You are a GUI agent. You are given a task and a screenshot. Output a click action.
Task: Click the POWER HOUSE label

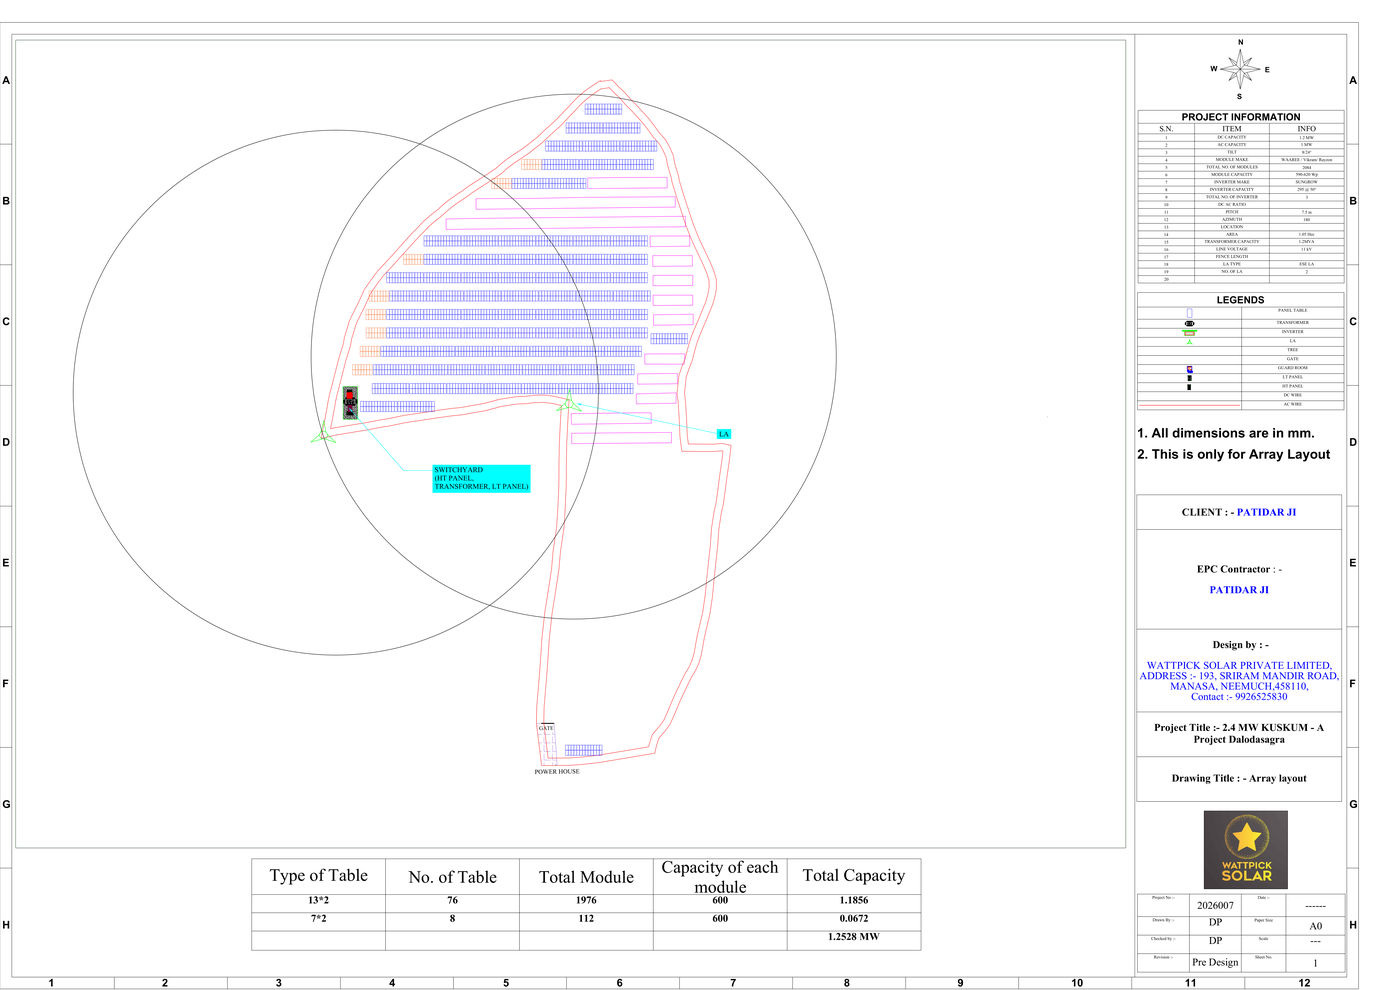click(557, 772)
